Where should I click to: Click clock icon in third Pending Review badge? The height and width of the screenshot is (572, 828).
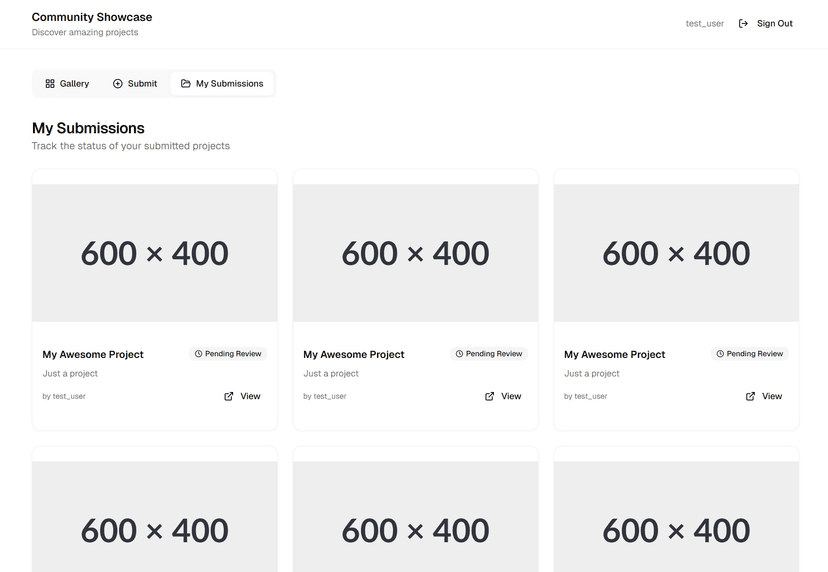pyautogui.click(x=721, y=354)
